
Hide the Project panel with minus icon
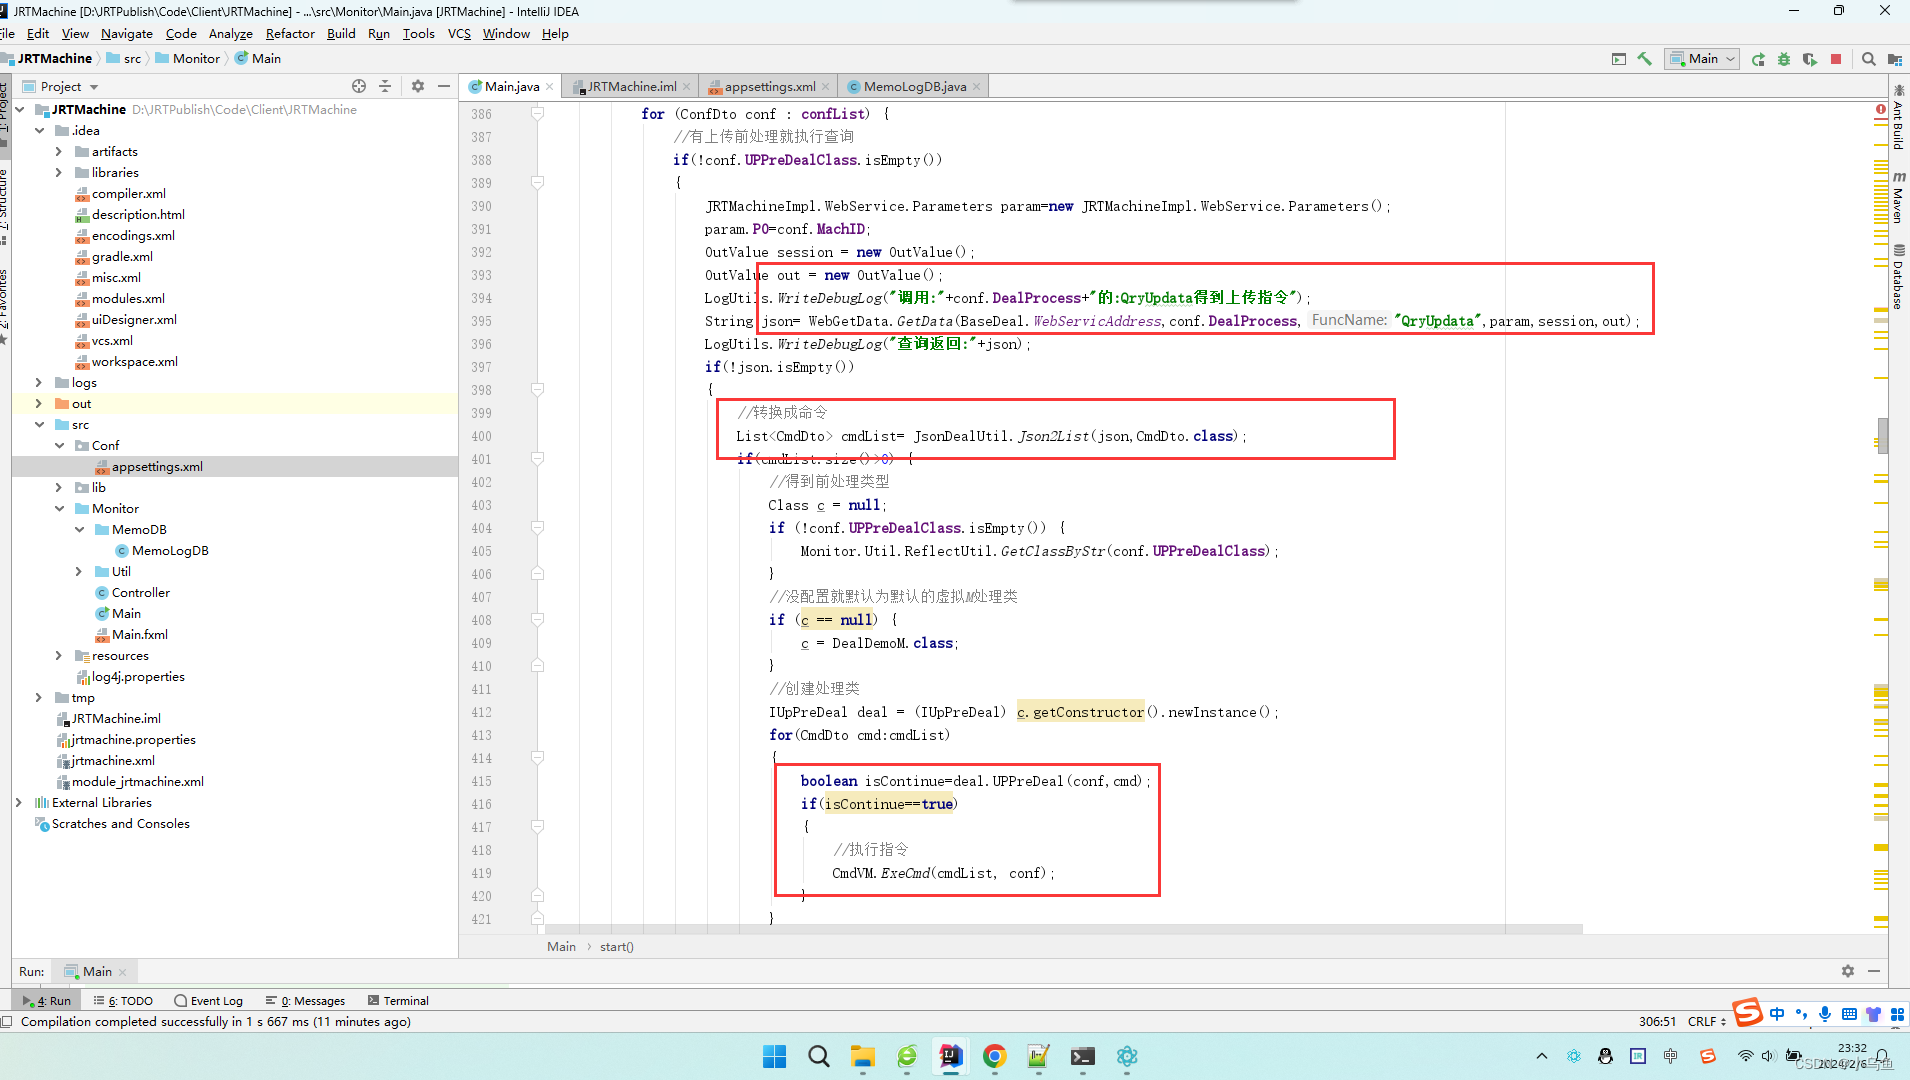point(444,86)
